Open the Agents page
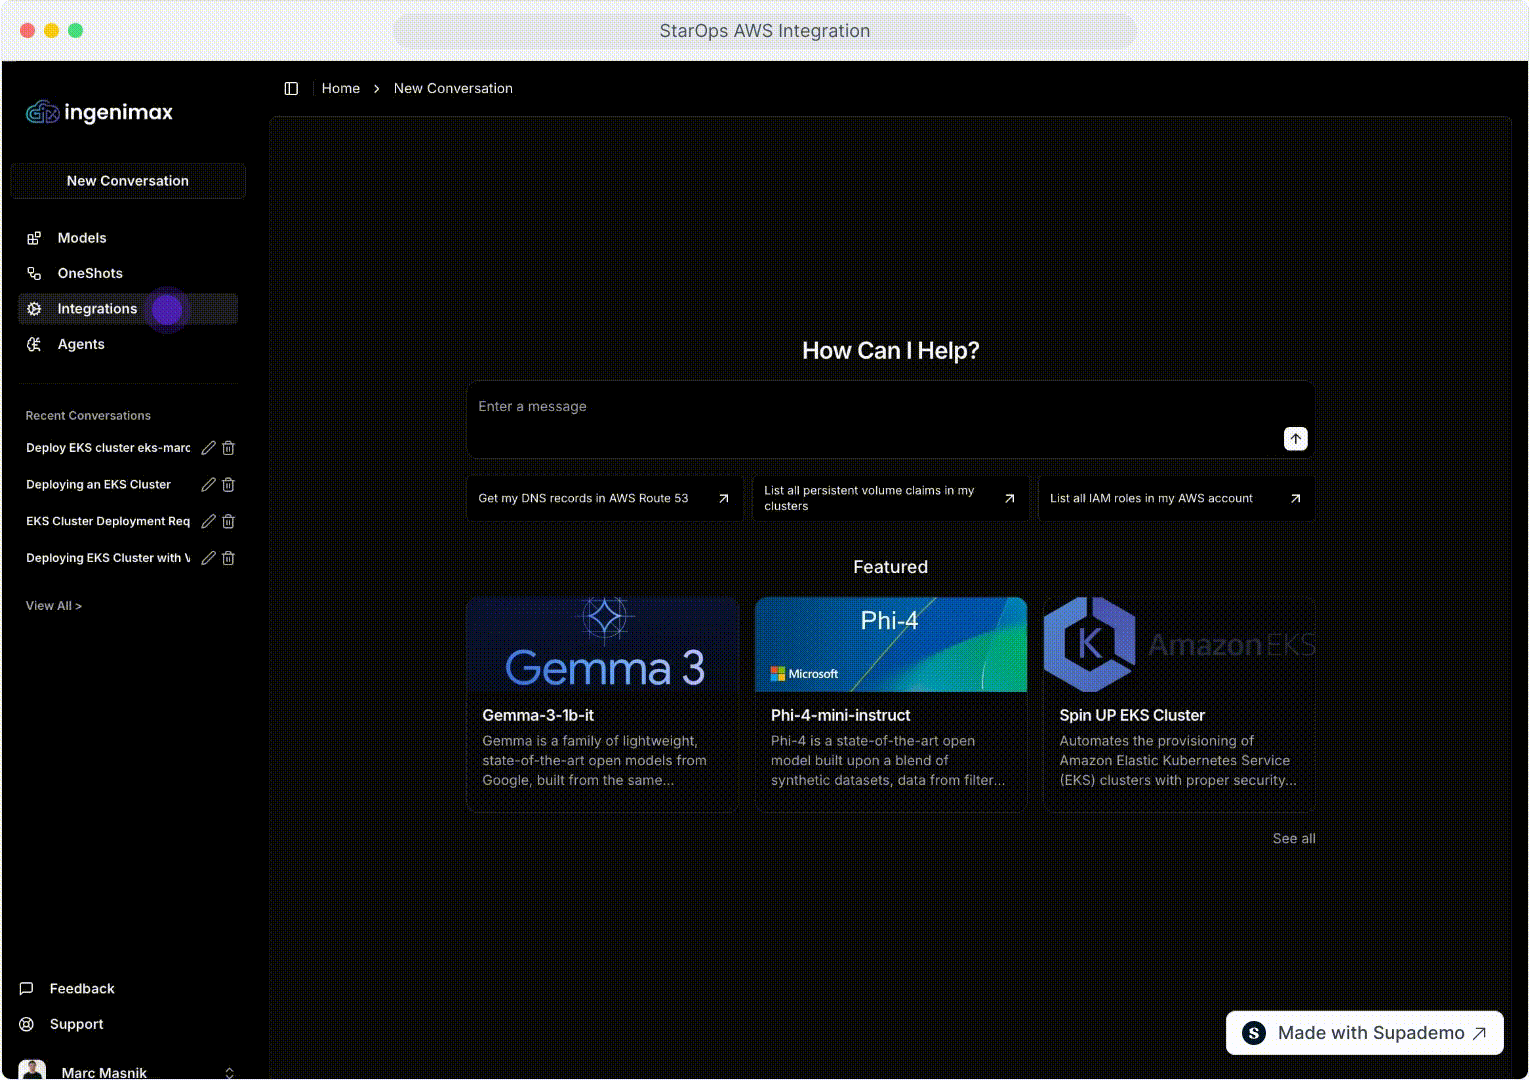The image size is (1530, 1080). 80,344
